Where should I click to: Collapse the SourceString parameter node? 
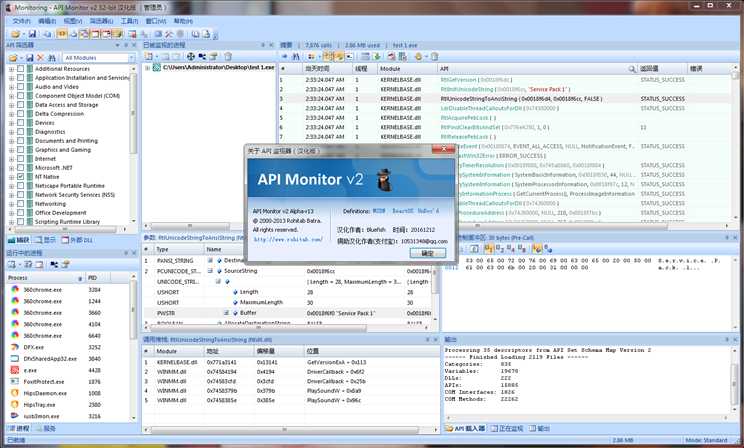210,271
